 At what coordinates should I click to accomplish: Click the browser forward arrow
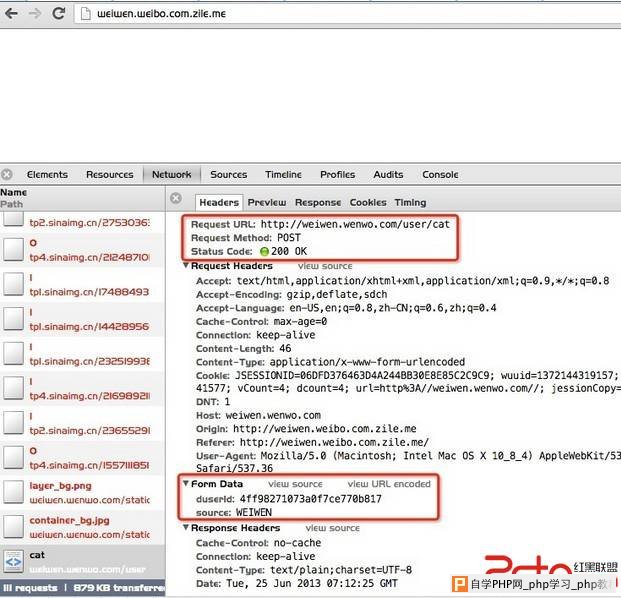pos(35,13)
